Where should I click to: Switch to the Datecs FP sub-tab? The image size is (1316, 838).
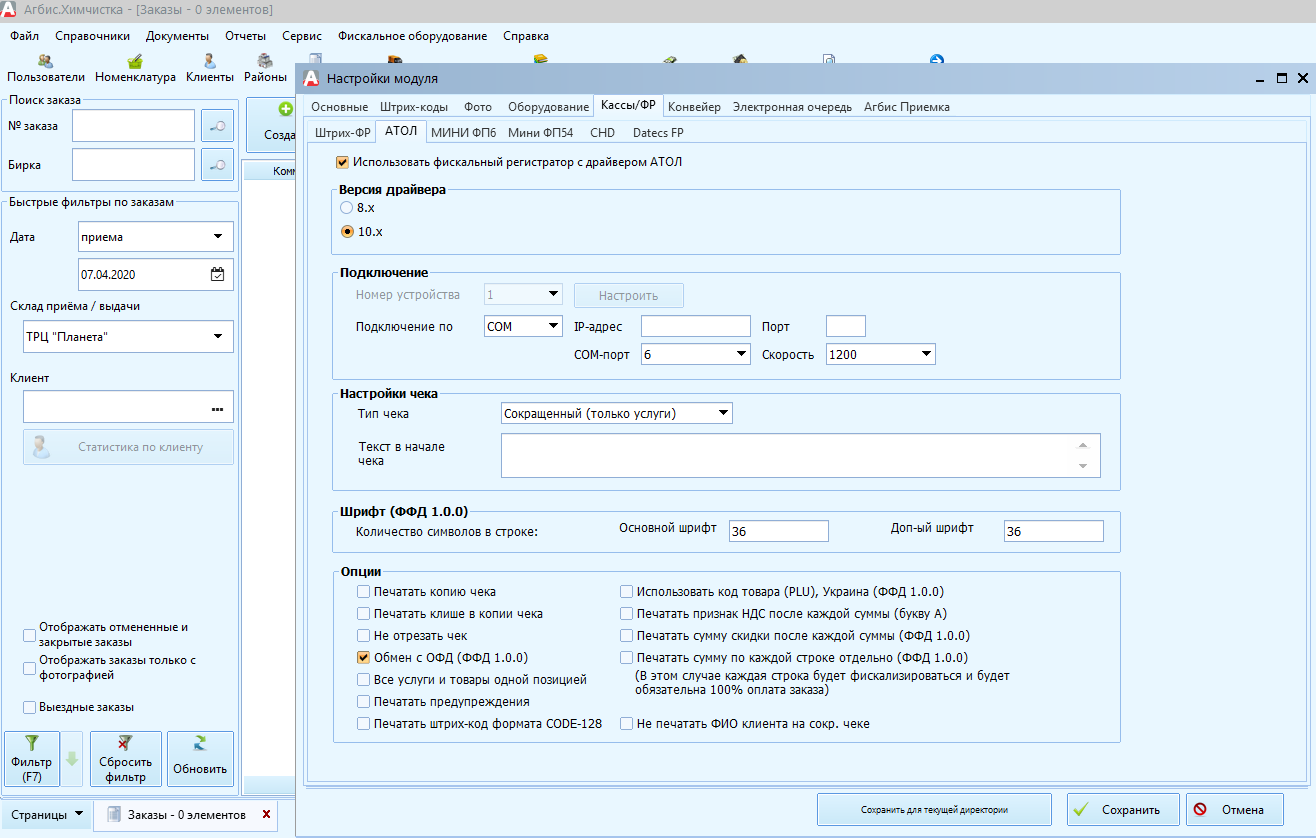pyautogui.click(x=658, y=132)
